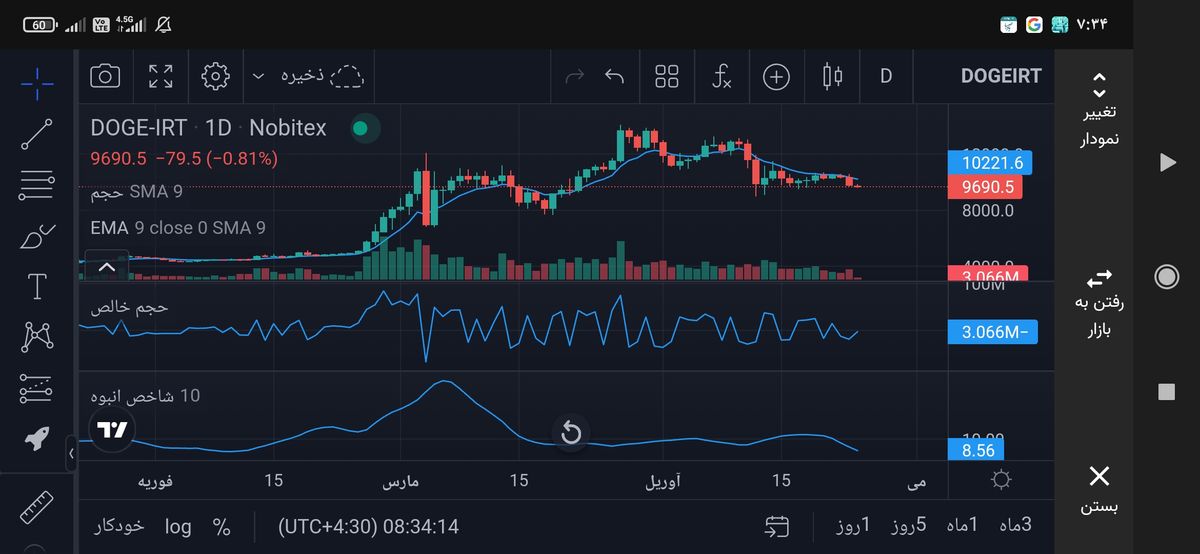
Task: Toggle the percent scale
Action: point(221,526)
